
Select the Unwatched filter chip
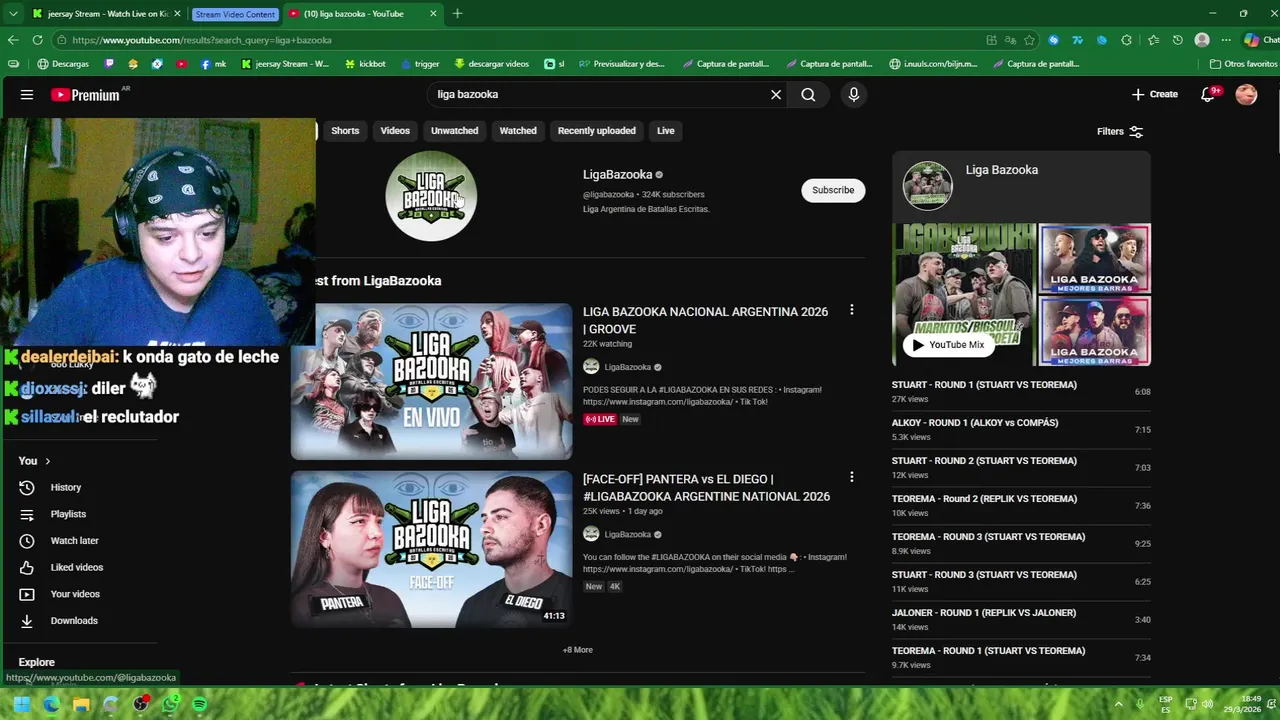(454, 131)
